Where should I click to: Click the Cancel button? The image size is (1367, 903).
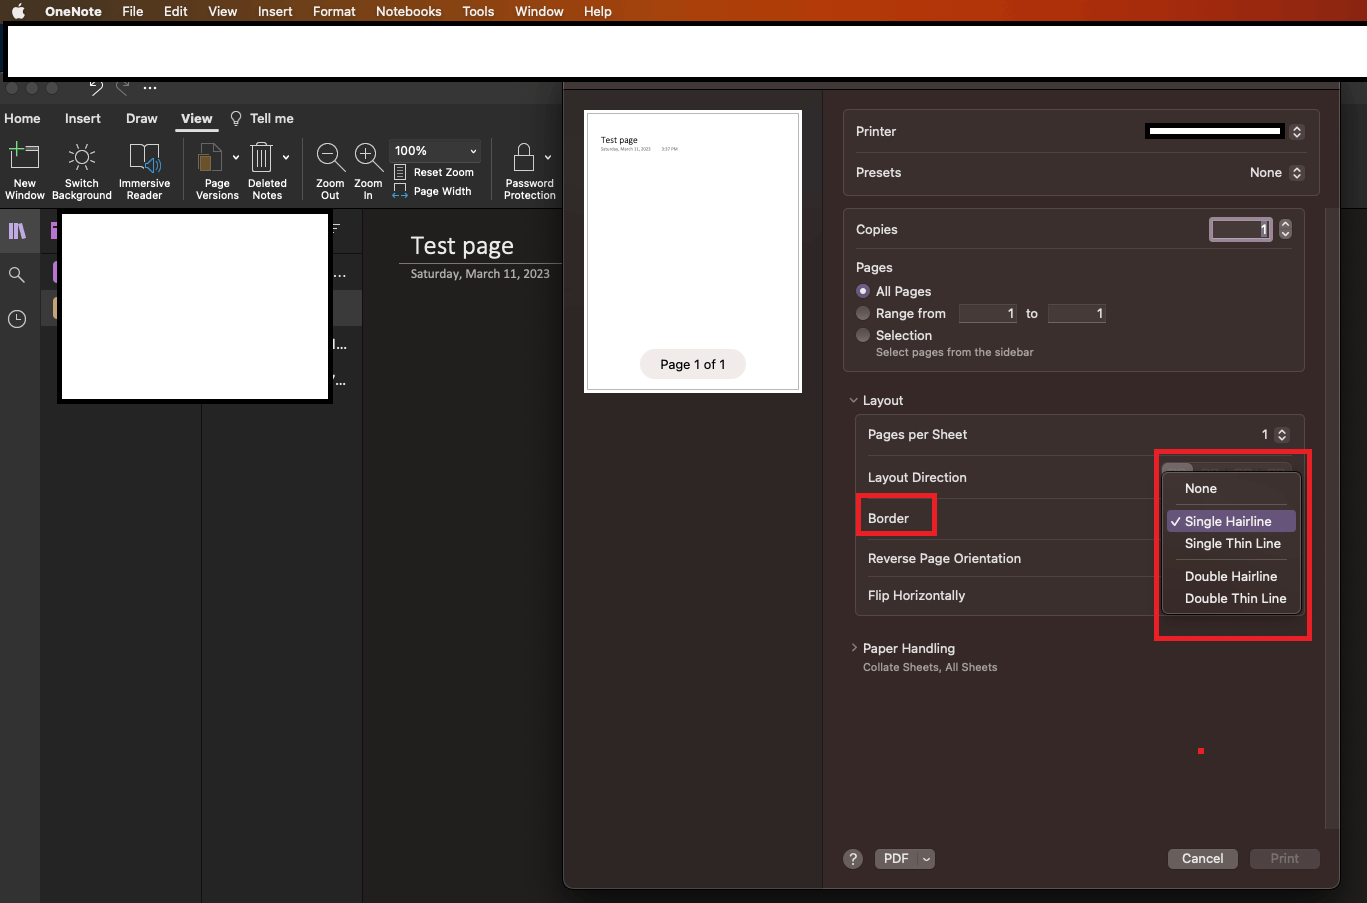[1203, 859]
